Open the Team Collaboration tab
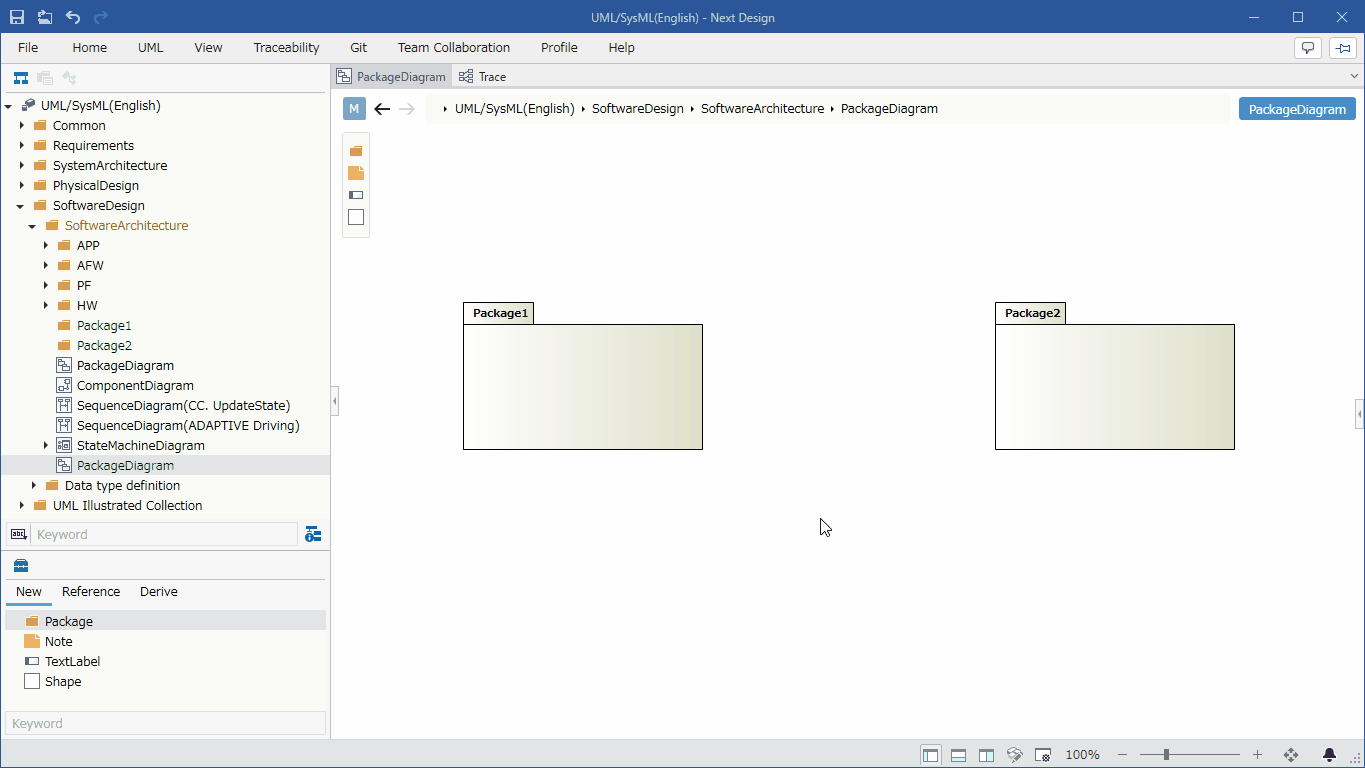The width and height of the screenshot is (1365, 768). (454, 47)
